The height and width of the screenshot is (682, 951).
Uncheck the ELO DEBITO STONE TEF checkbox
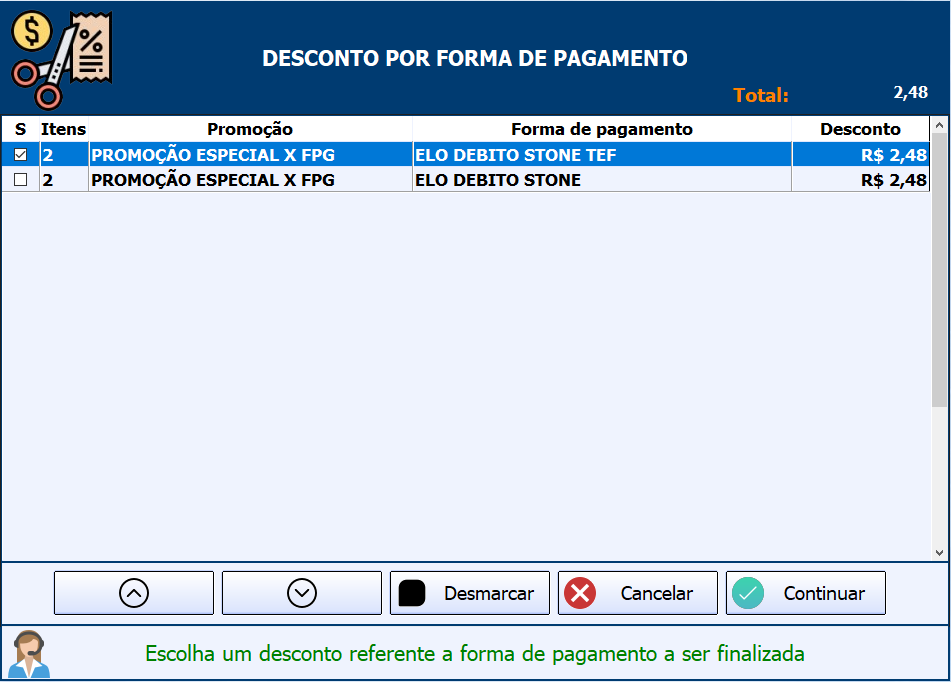pos(20,155)
